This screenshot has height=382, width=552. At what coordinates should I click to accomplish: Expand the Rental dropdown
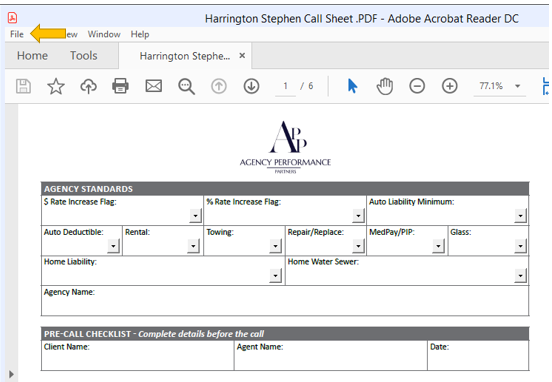tap(193, 246)
